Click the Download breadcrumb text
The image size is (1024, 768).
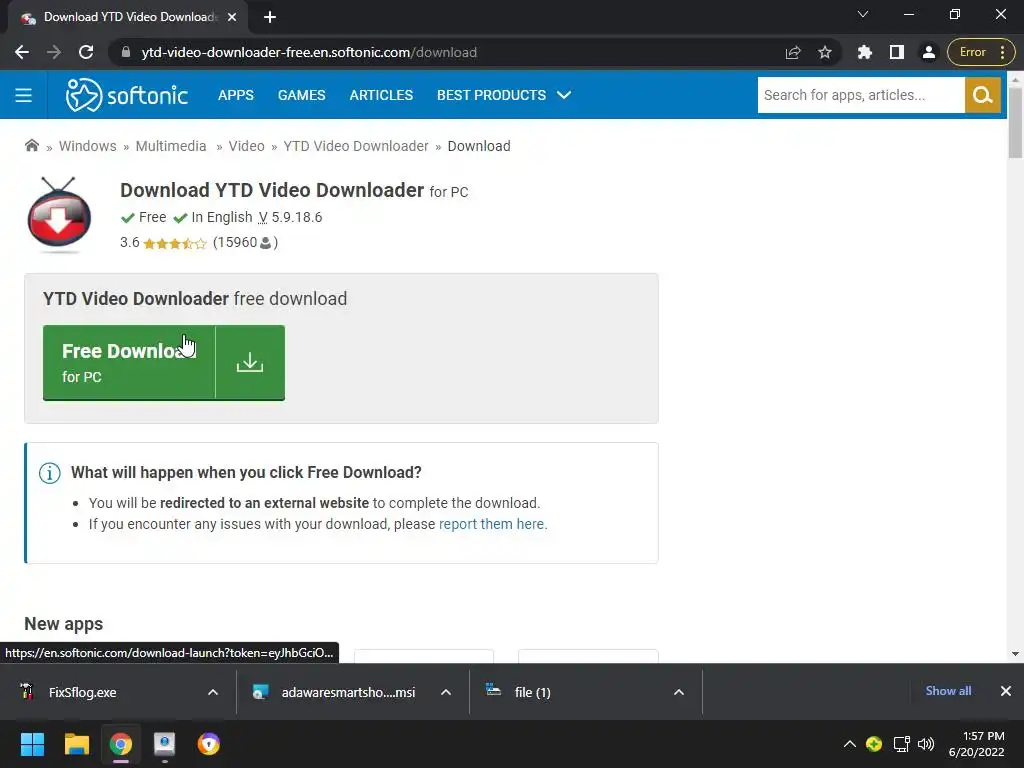click(x=479, y=146)
